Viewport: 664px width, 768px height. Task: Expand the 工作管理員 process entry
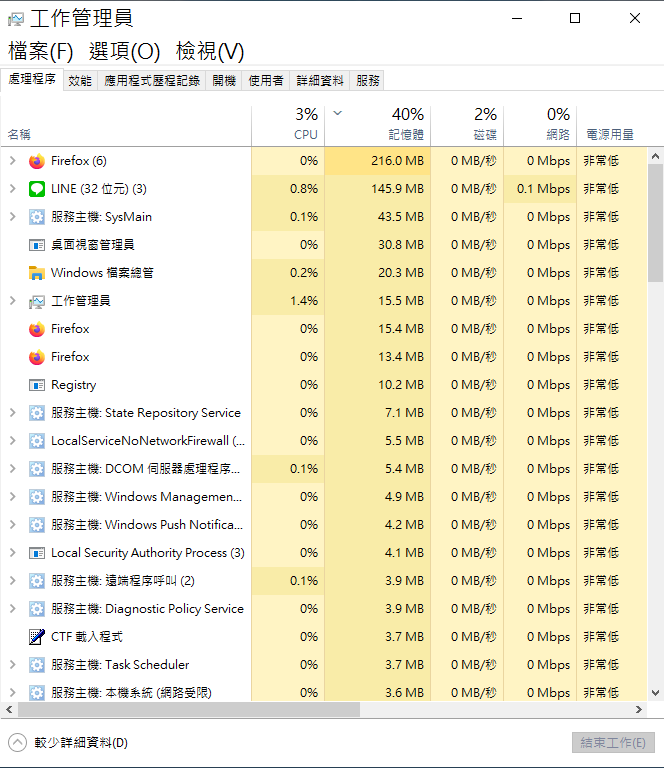tap(13, 301)
